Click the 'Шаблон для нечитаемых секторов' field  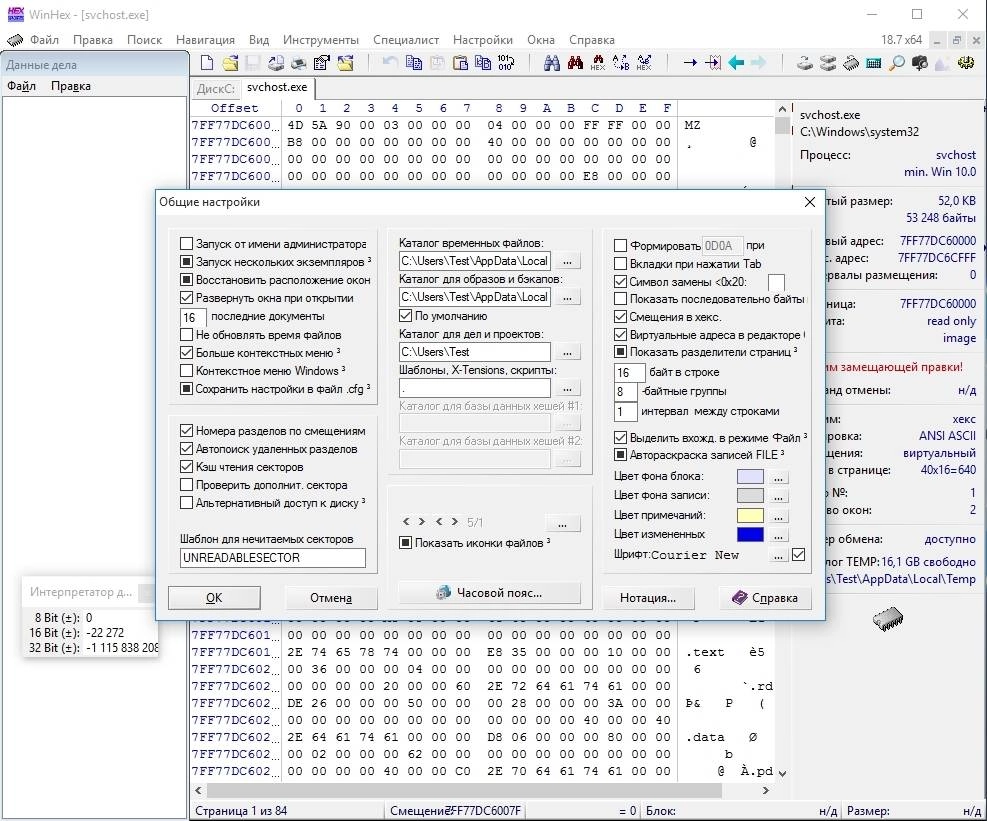point(273,558)
